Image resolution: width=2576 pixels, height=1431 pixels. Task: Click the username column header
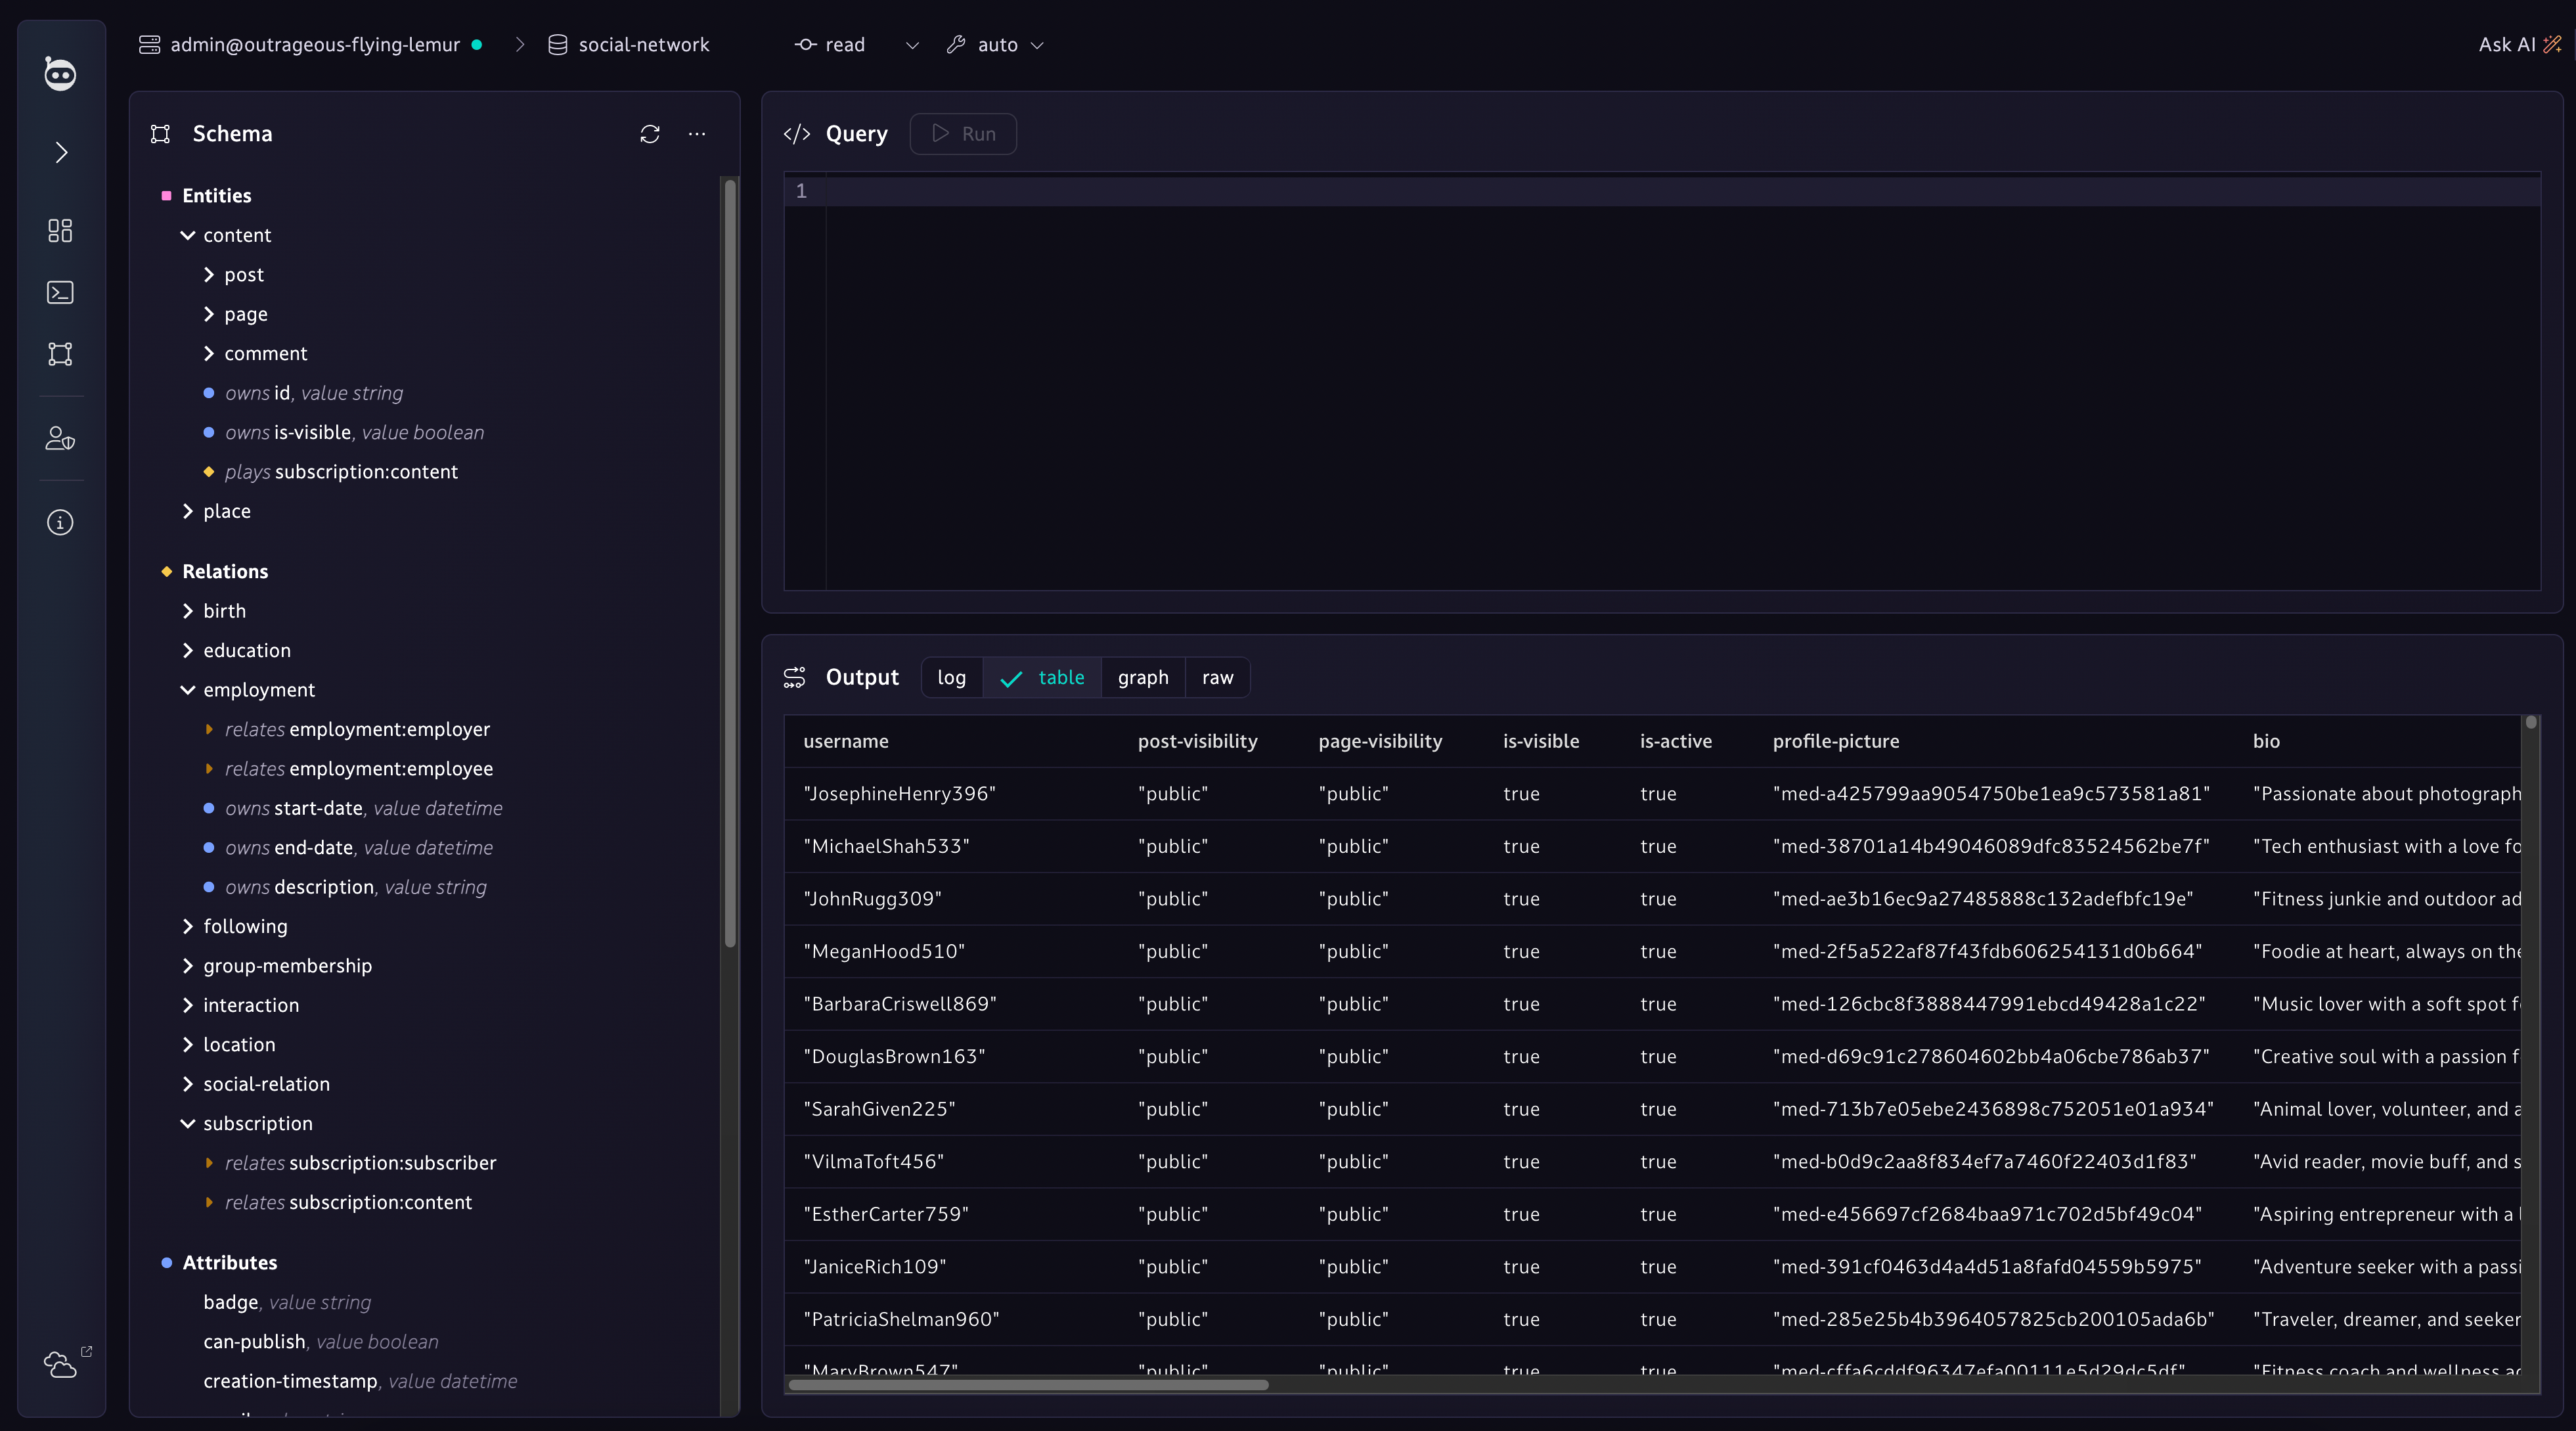pos(845,741)
